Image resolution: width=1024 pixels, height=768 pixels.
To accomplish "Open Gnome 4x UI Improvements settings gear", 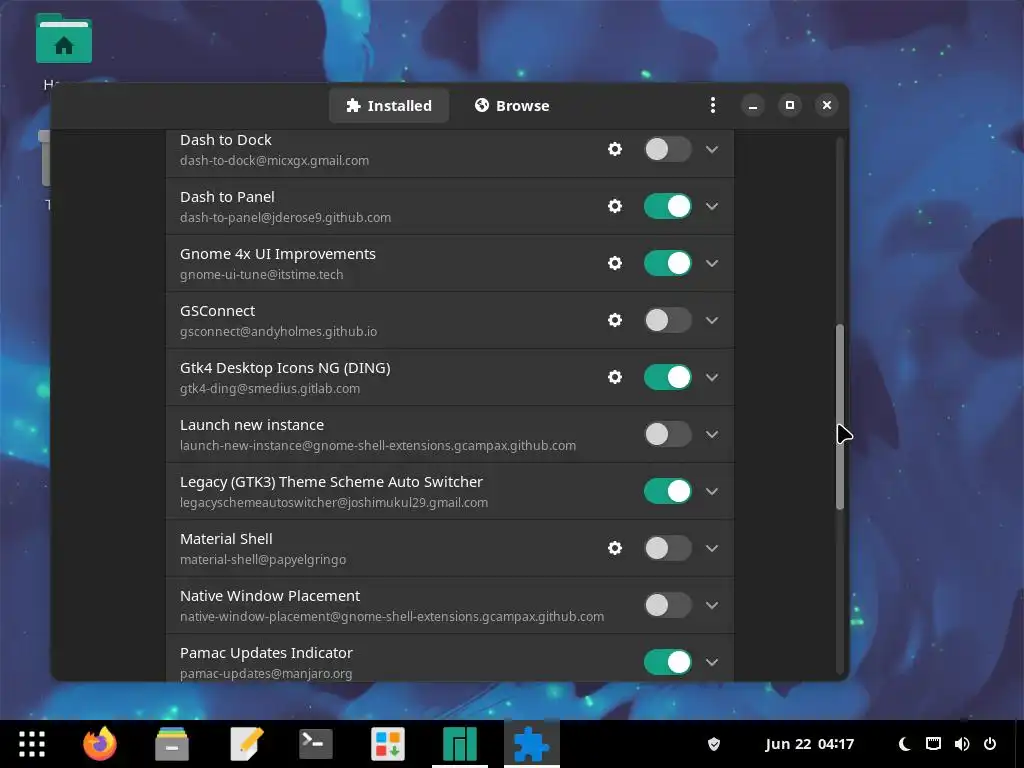I will (x=615, y=263).
